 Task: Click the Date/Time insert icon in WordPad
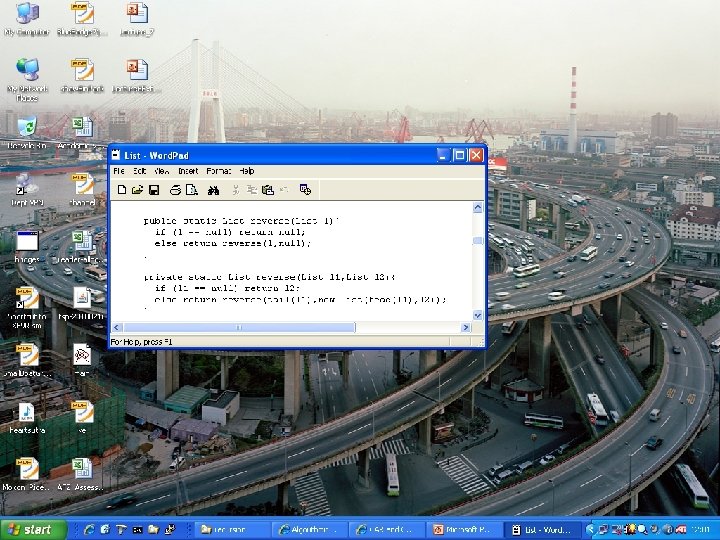pyautogui.click(x=305, y=190)
